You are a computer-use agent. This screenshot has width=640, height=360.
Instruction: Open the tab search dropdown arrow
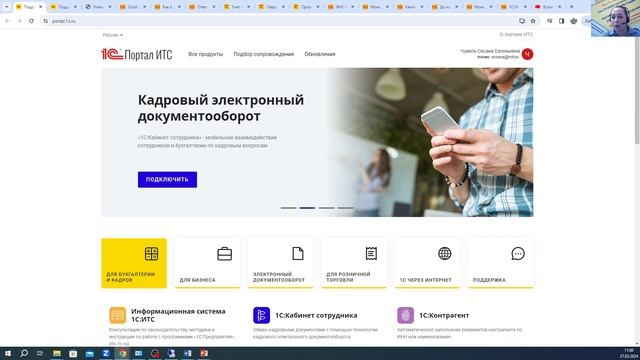pos(6,7)
